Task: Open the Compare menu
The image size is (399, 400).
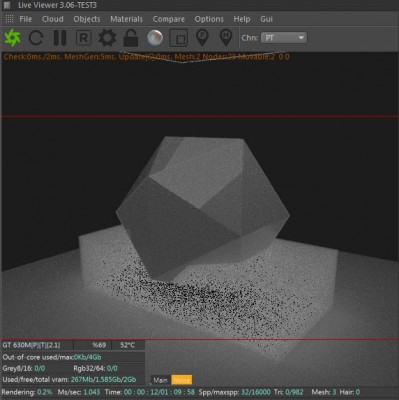Action: (169, 19)
